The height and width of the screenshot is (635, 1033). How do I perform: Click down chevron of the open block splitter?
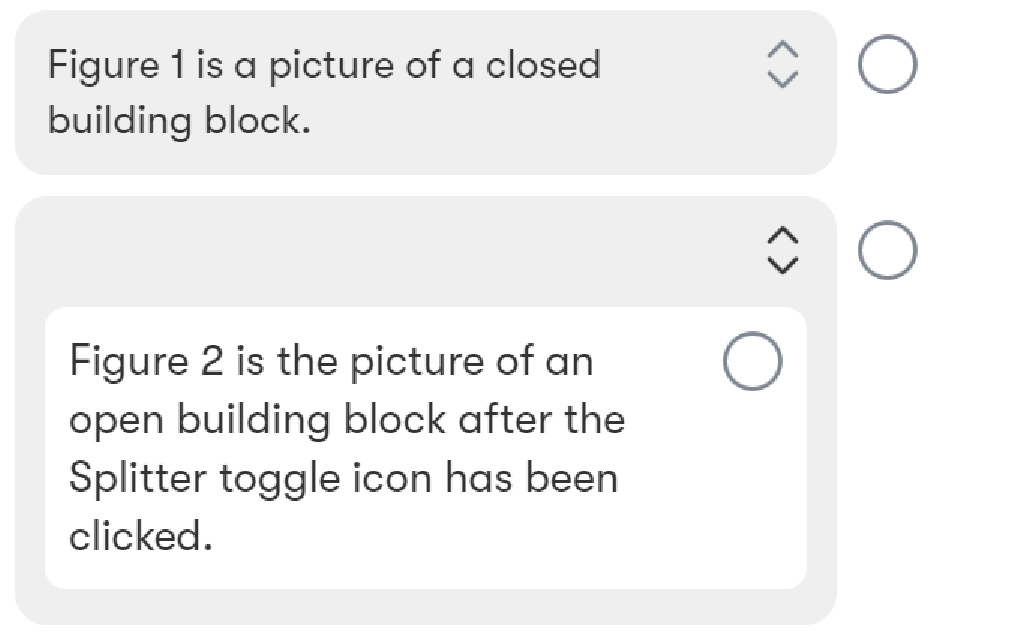(x=783, y=265)
